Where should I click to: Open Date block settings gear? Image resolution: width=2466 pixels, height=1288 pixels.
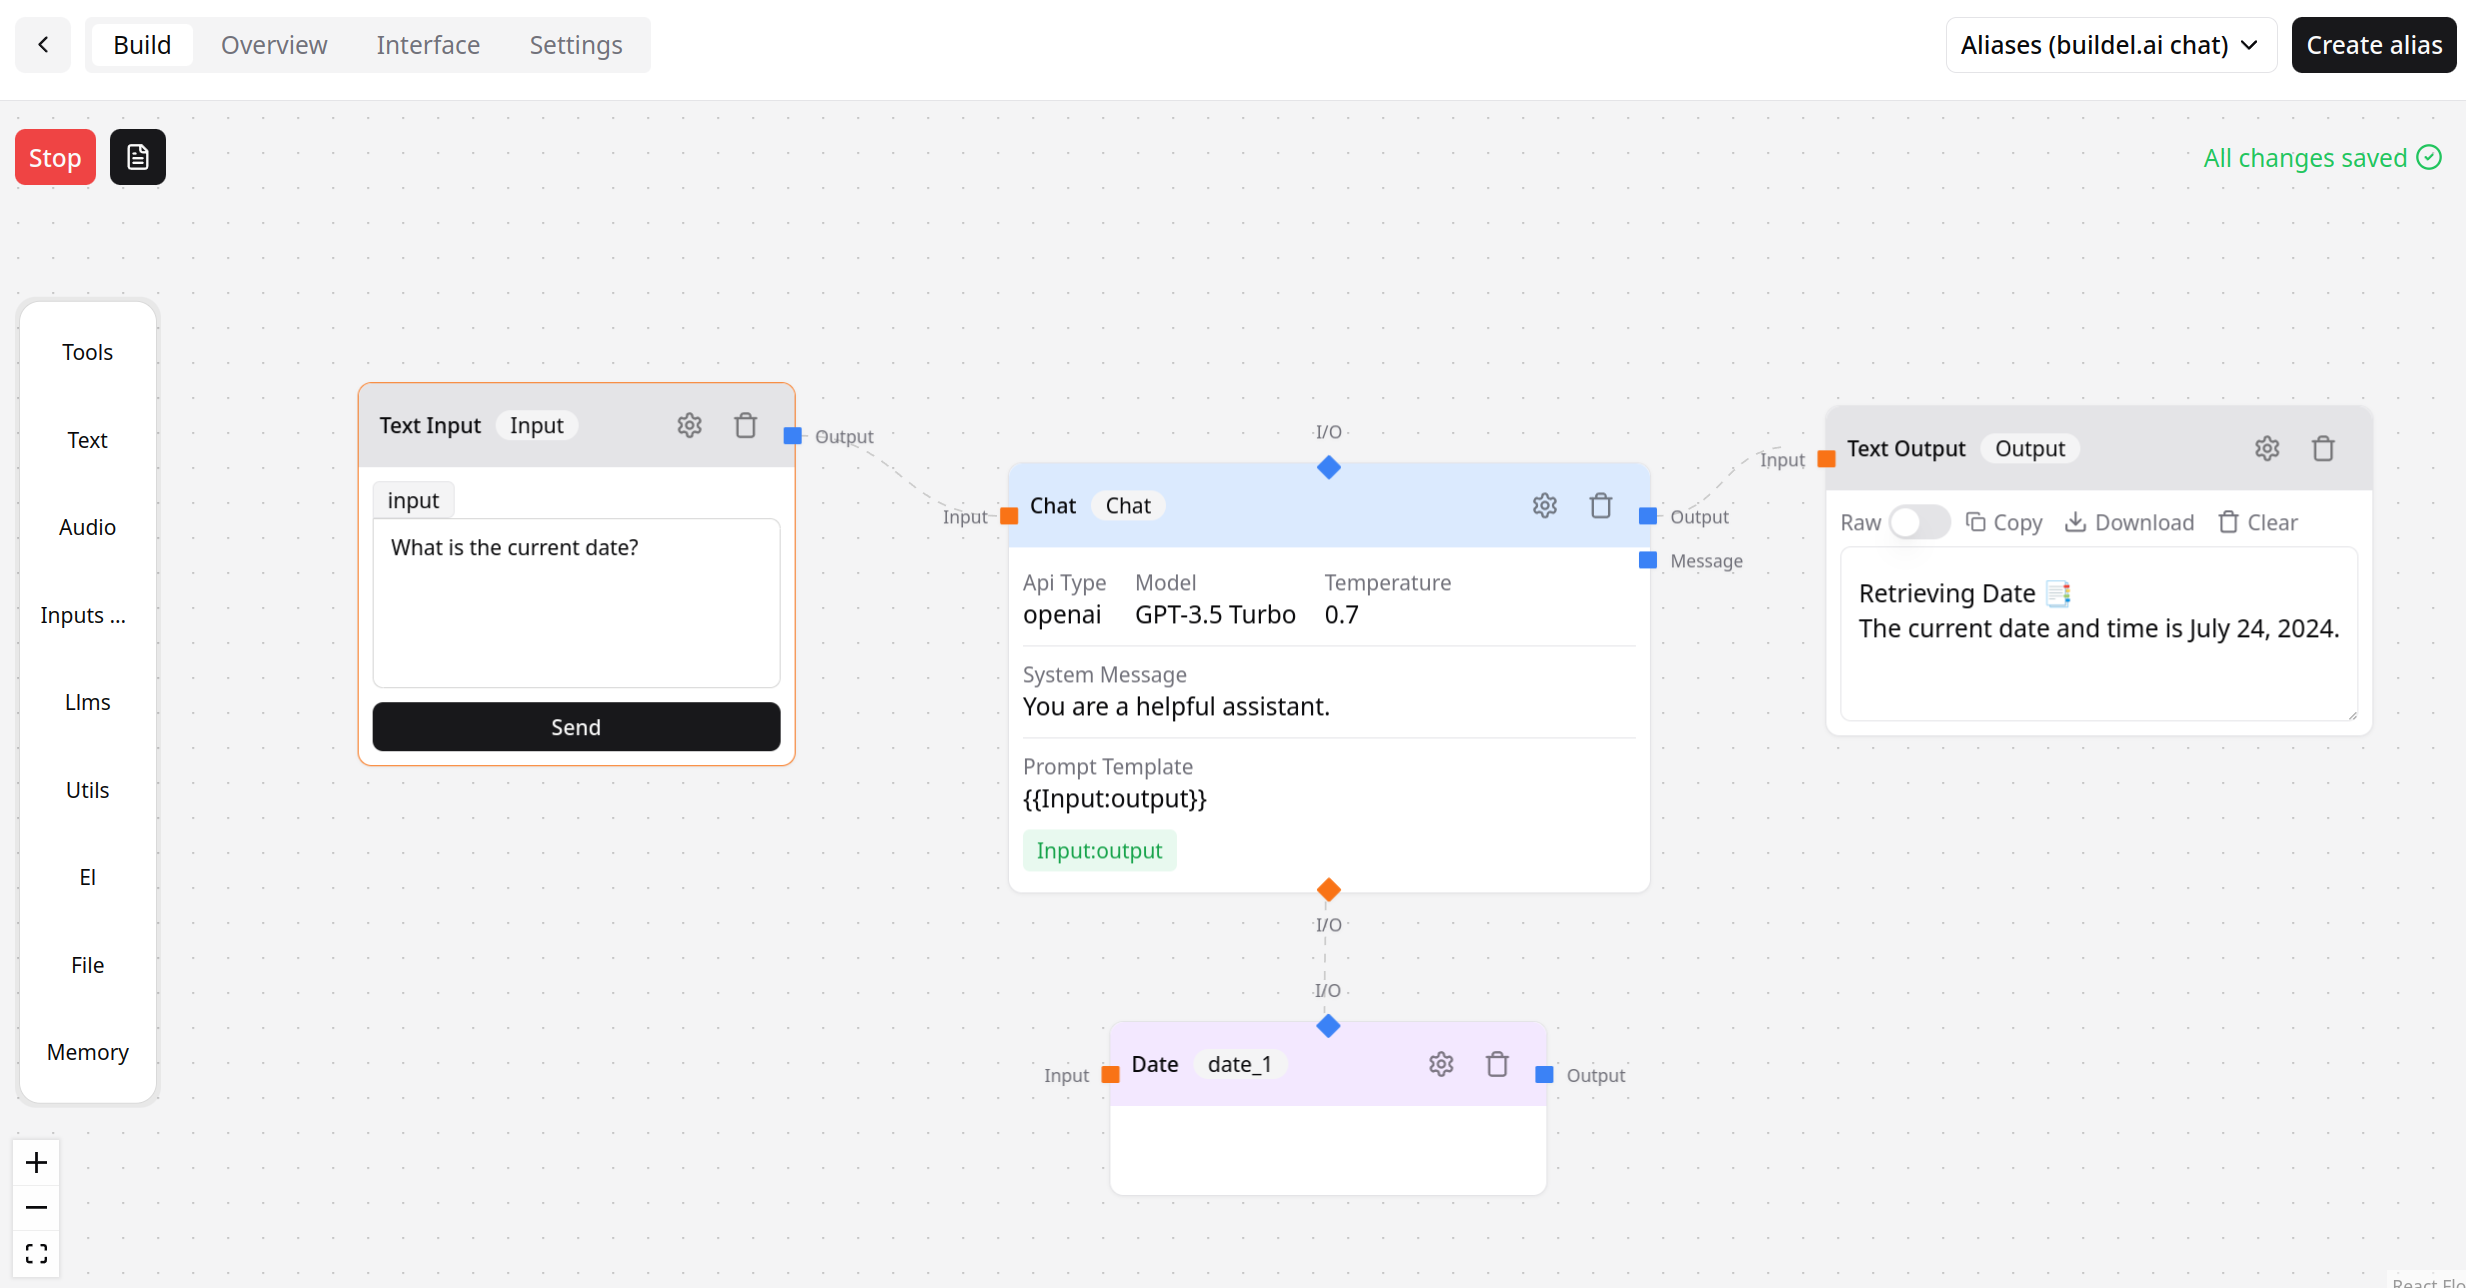[x=1441, y=1064]
